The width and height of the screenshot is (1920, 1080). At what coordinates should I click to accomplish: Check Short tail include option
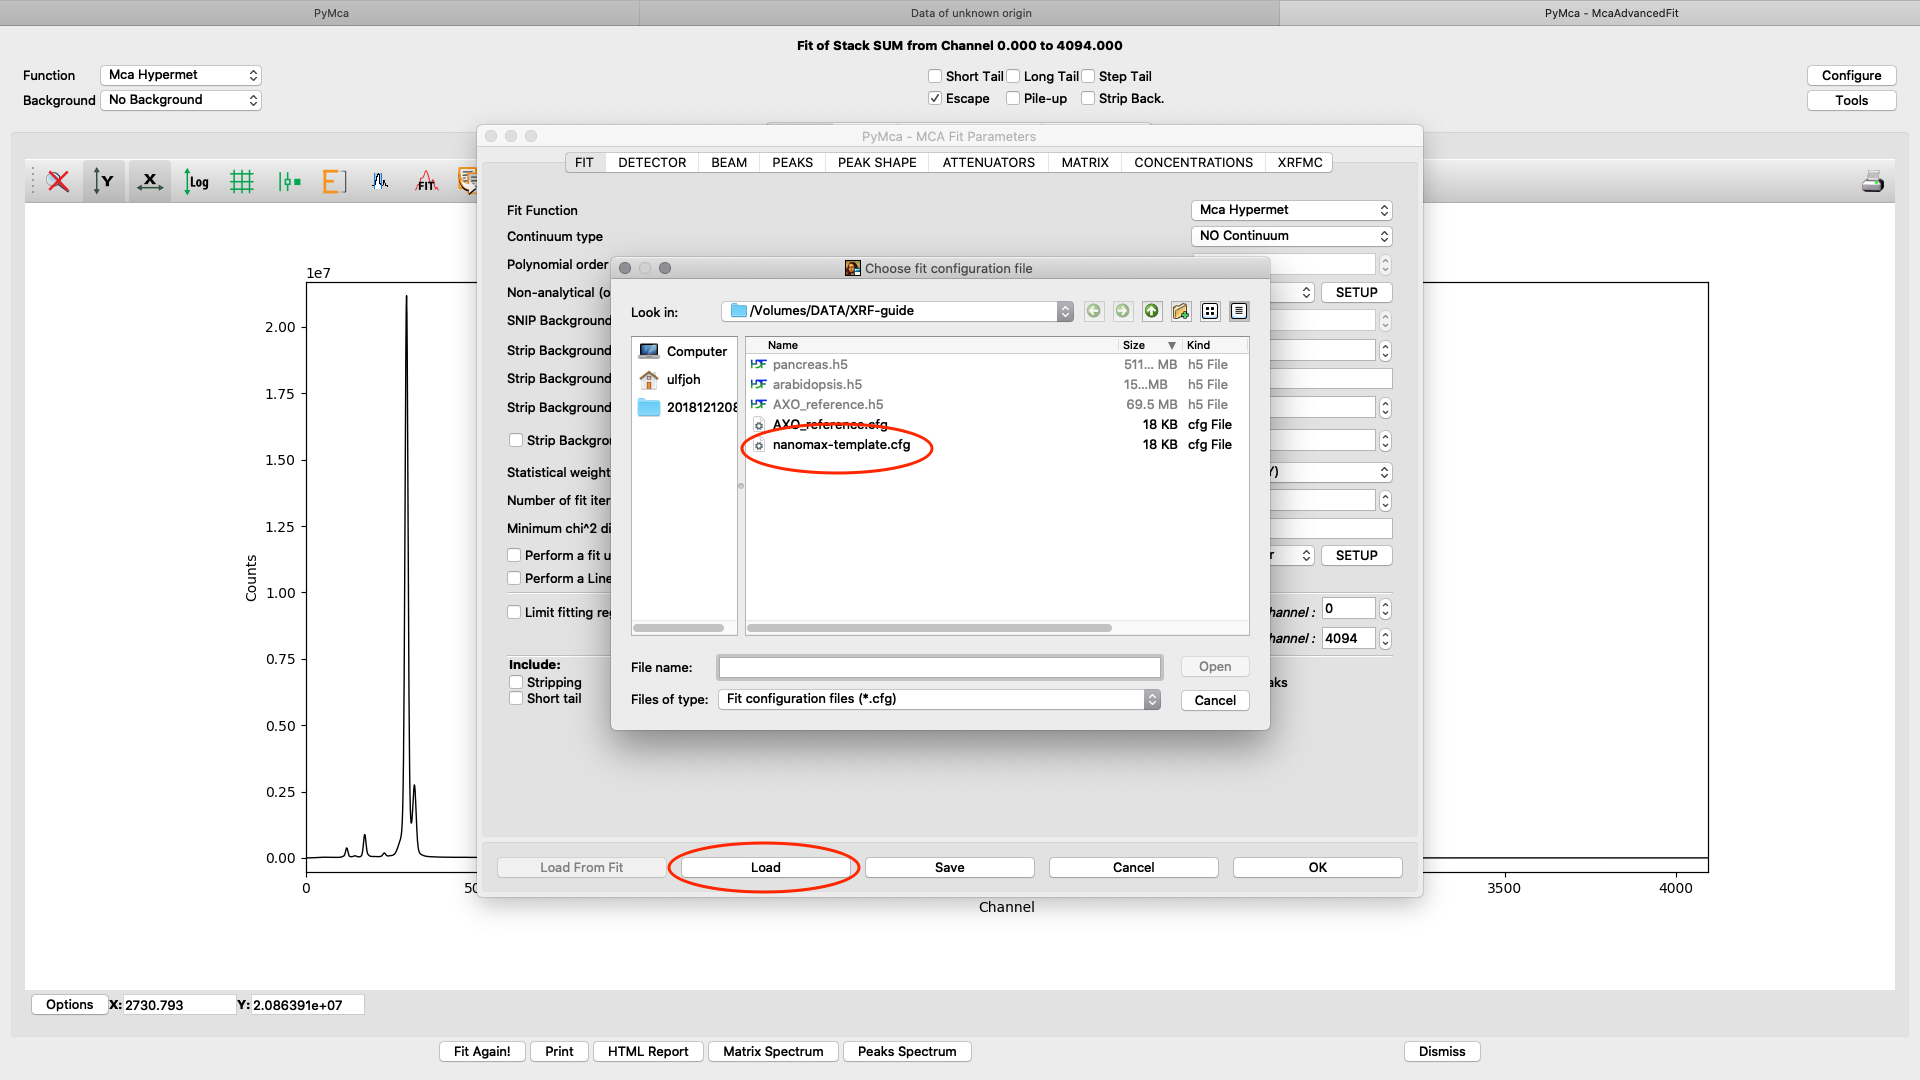click(x=516, y=698)
